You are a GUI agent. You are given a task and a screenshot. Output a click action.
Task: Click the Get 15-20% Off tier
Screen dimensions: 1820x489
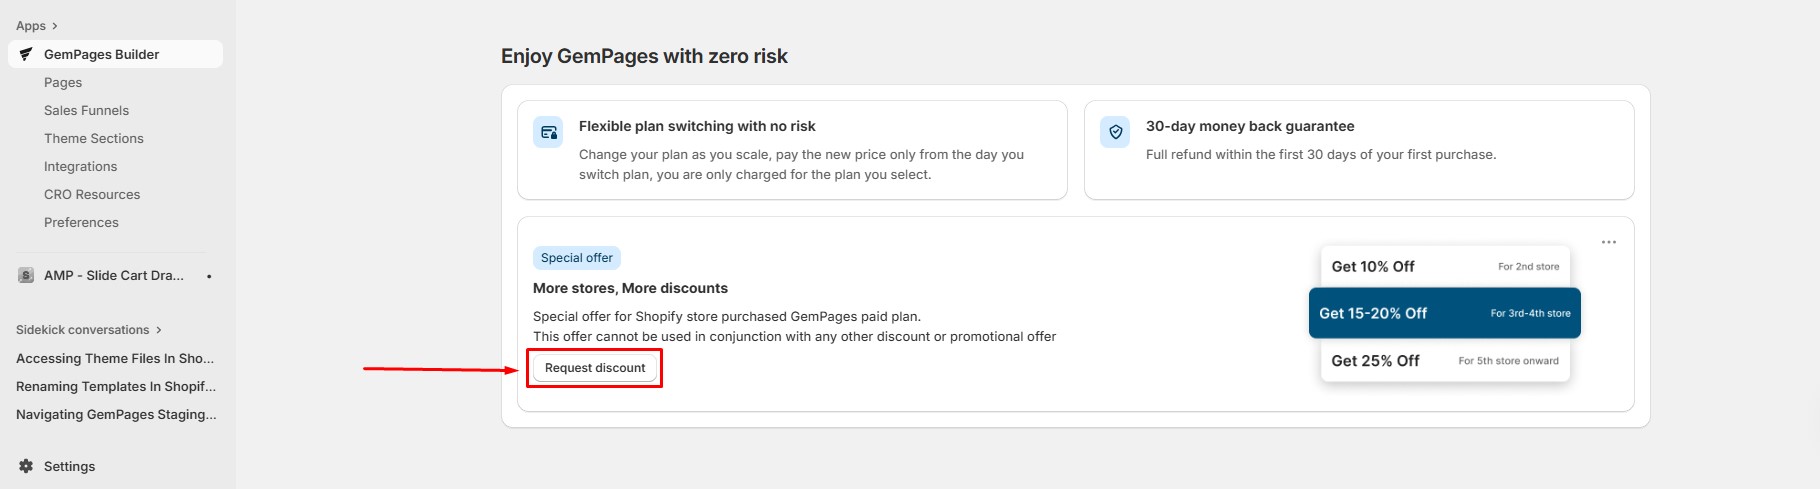[1444, 313]
